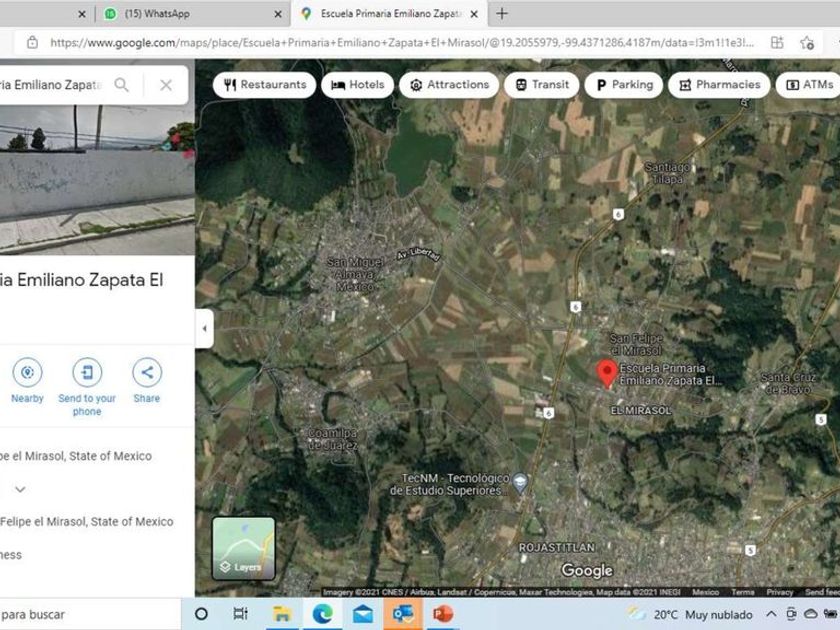
Task: Filter map by Restaurants
Action: [265, 85]
